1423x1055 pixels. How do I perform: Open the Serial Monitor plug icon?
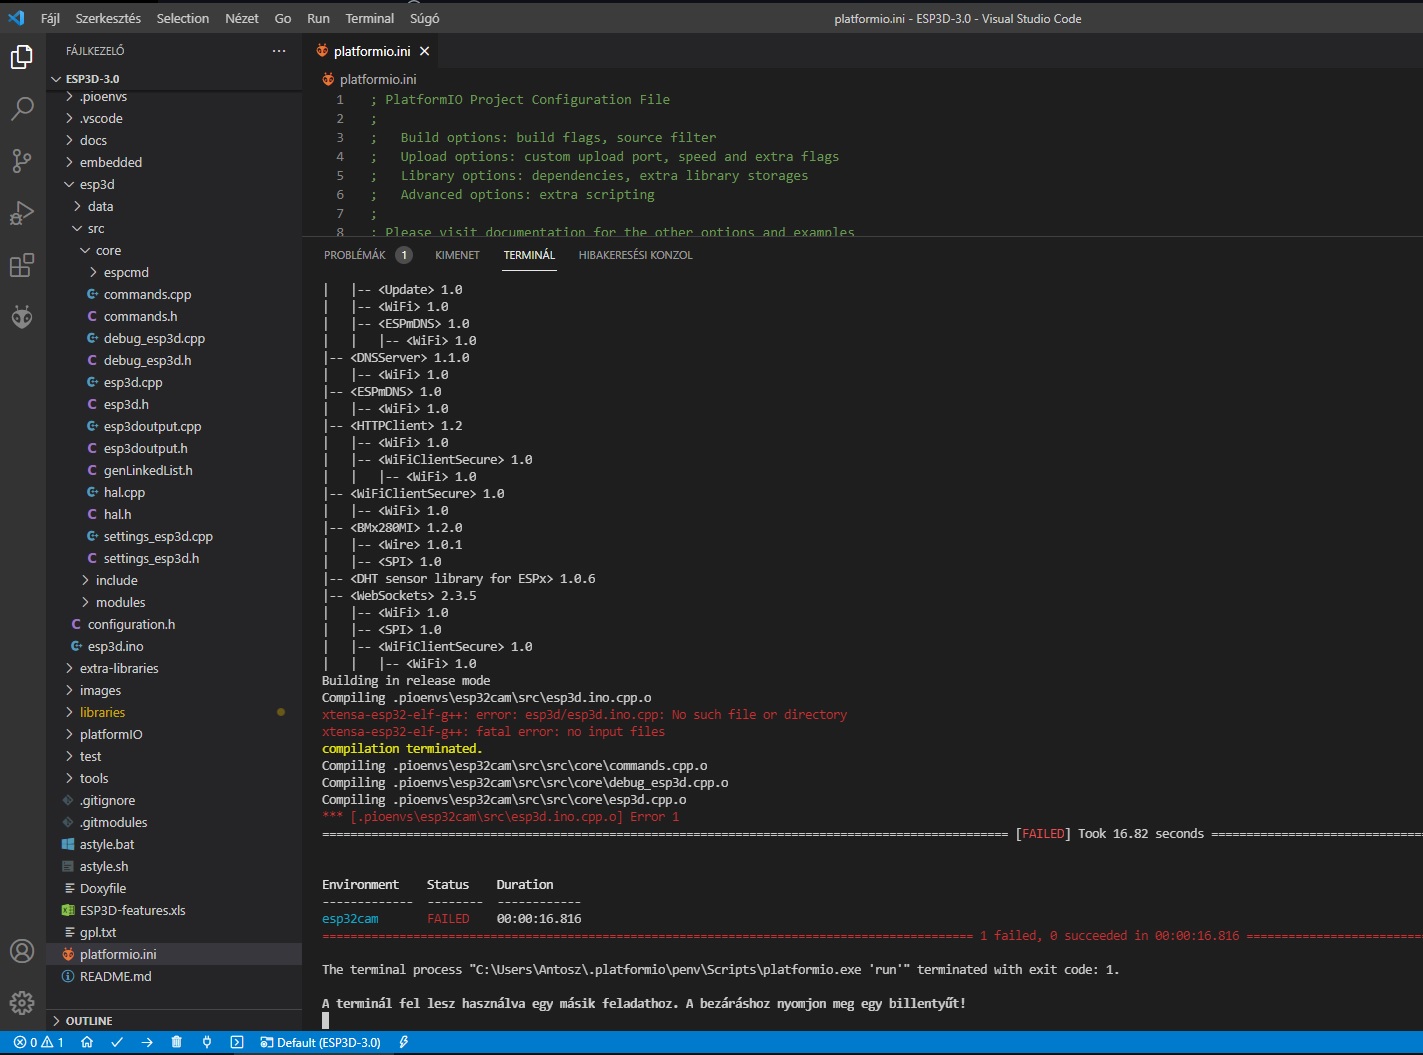point(207,1042)
